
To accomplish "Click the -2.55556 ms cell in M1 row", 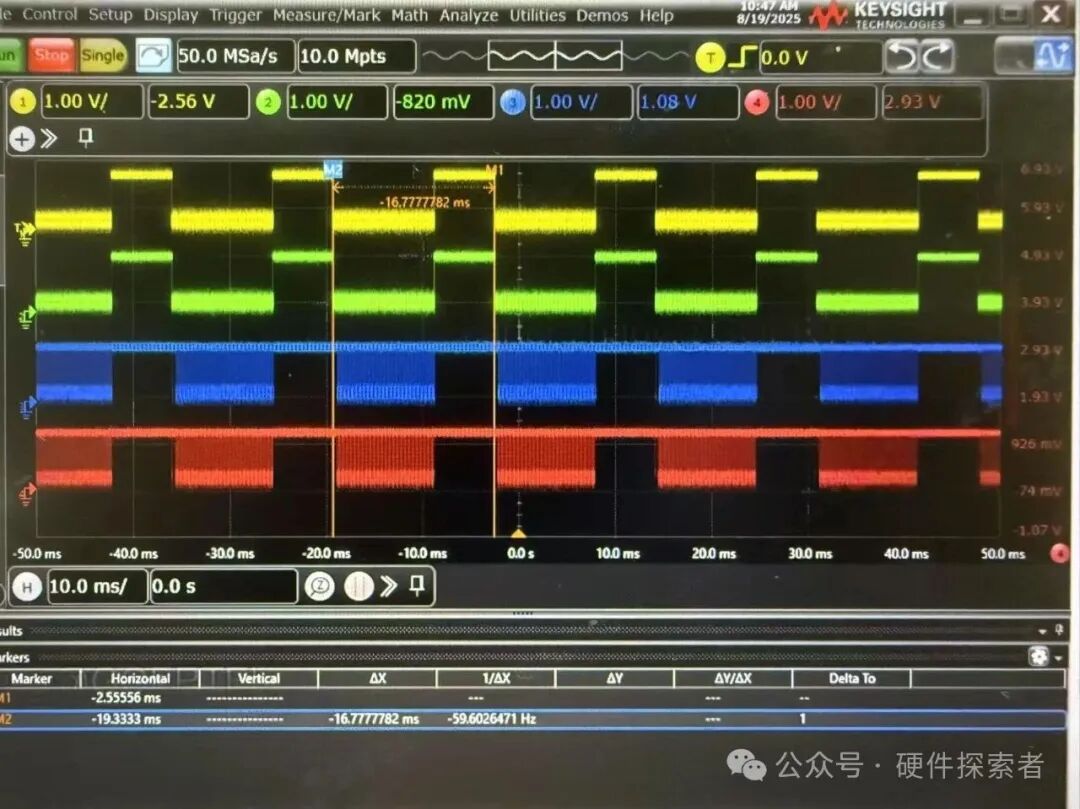I will coord(126,698).
